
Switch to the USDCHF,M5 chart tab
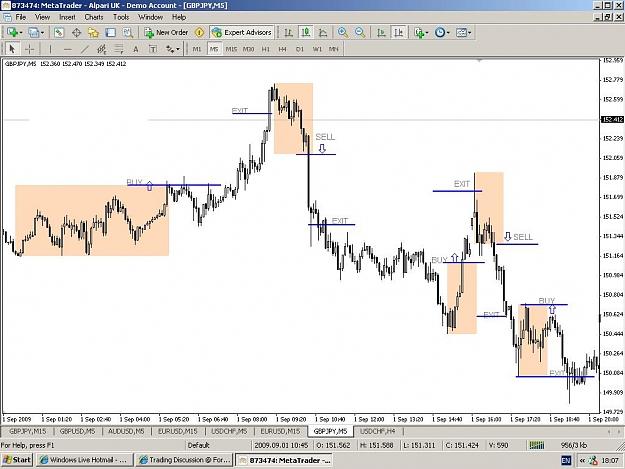pos(229,431)
